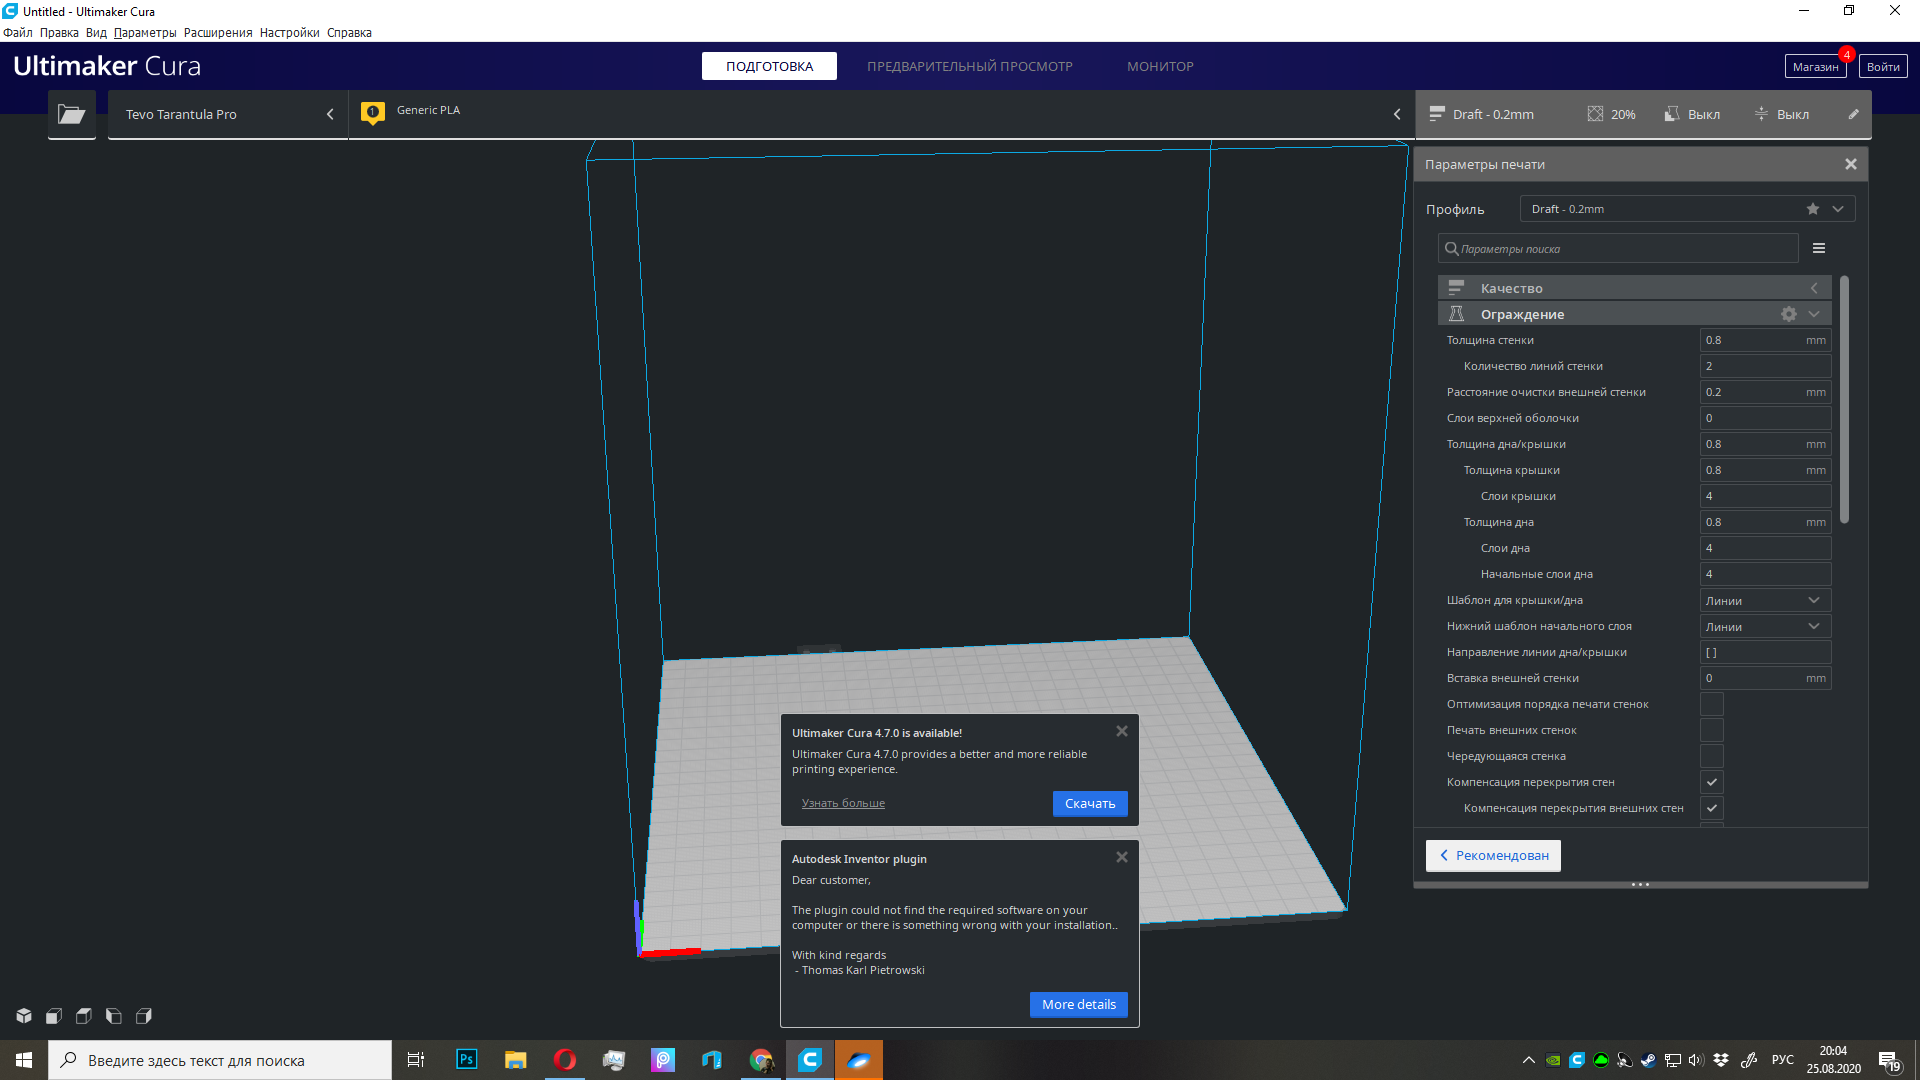Image resolution: width=1920 pixels, height=1080 pixels.
Task: Click the open file folder icon
Action: click(71, 114)
